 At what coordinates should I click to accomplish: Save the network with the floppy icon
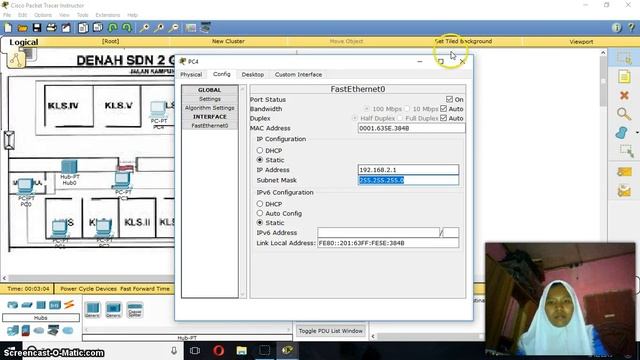coord(37,28)
